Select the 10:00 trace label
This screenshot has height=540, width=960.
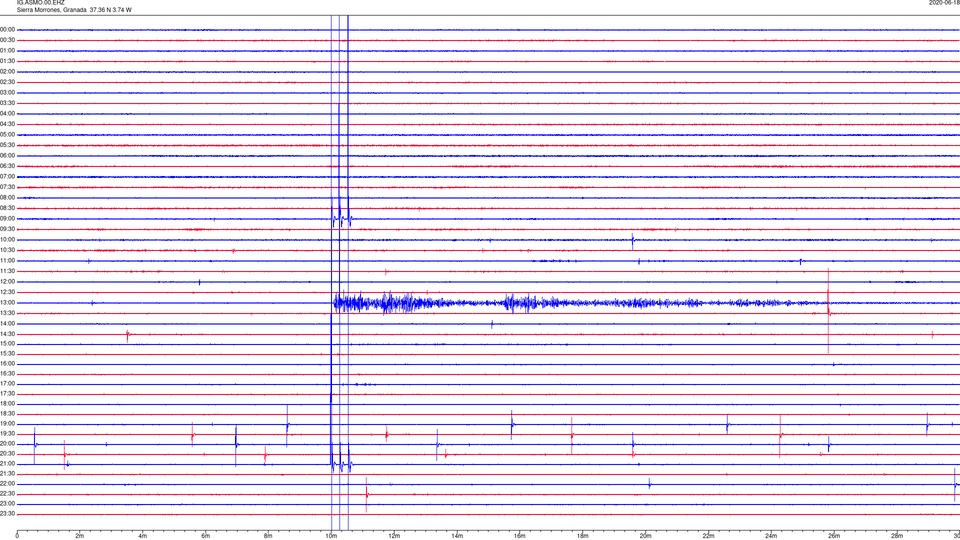tap(7, 239)
